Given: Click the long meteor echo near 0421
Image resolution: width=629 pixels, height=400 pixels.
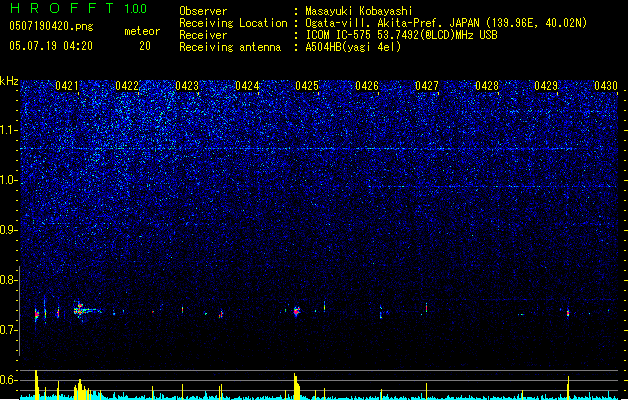Looking at the screenshot, I should pos(87,310).
